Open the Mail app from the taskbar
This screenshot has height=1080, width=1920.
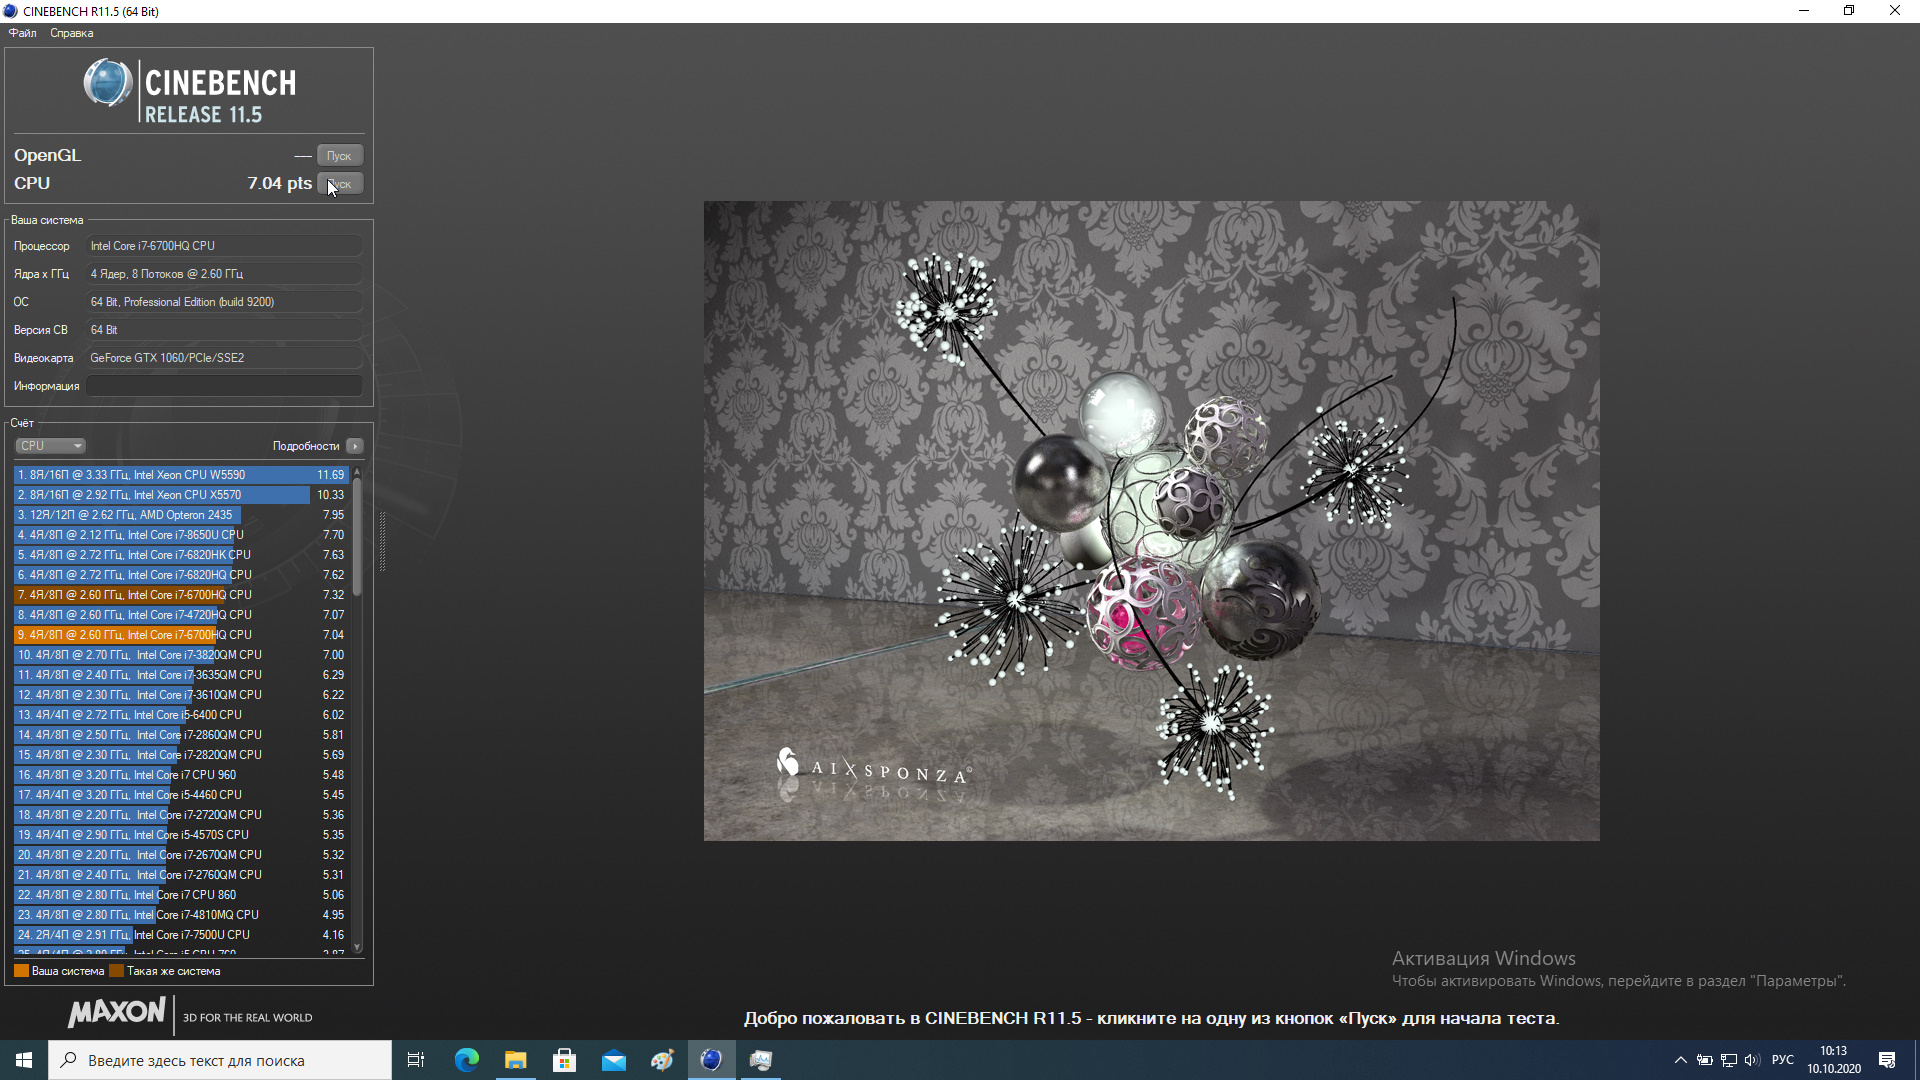pos(613,1060)
